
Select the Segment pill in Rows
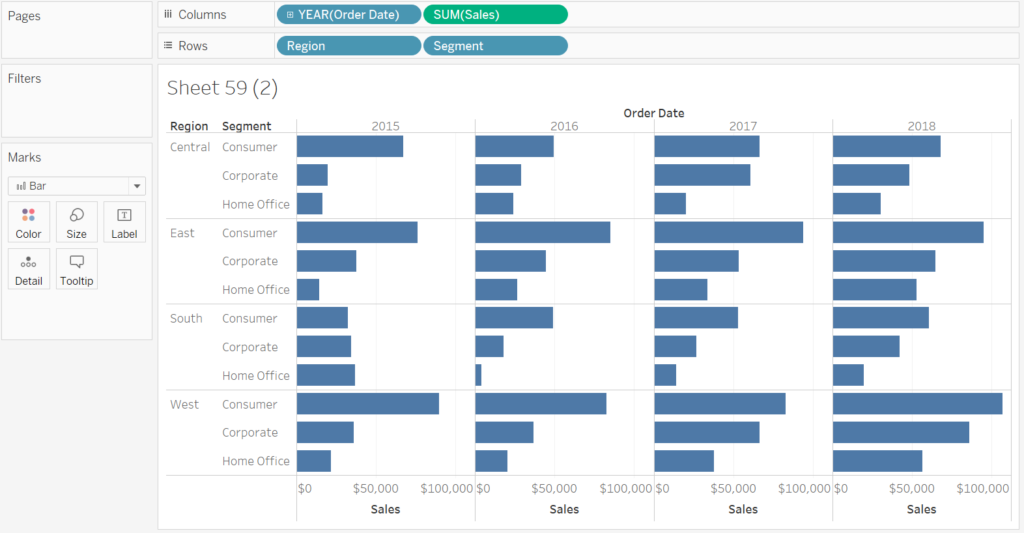(495, 46)
